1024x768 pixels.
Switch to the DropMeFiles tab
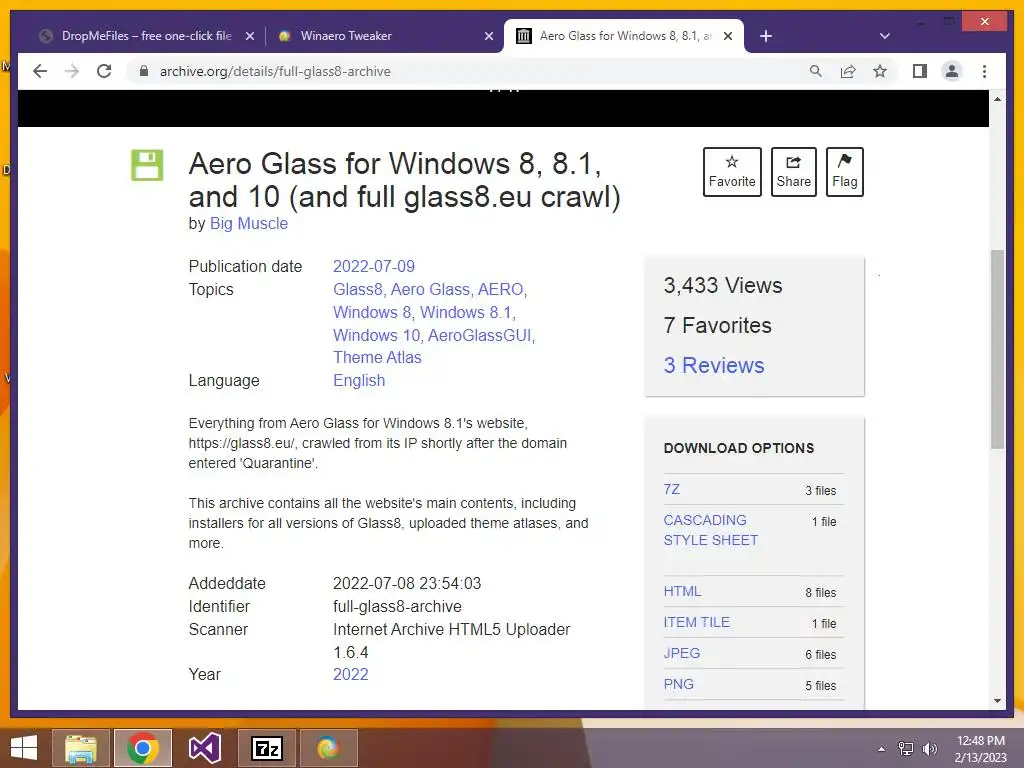pos(146,36)
